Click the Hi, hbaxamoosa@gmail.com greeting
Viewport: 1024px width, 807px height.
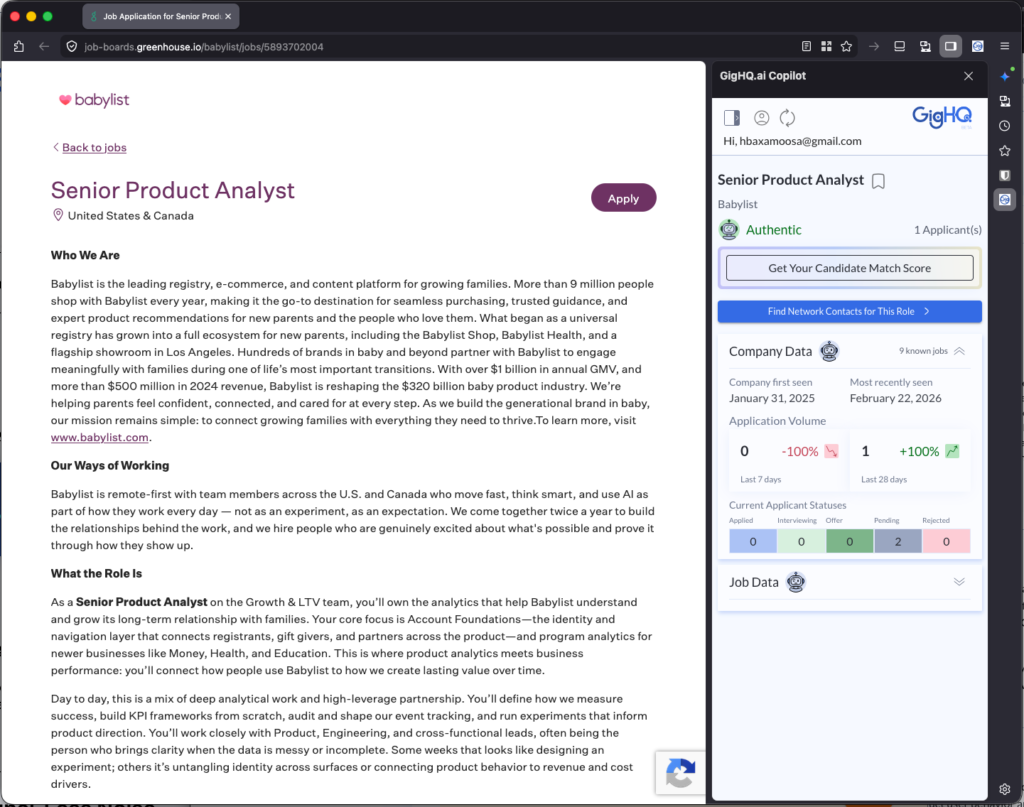coord(792,141)
